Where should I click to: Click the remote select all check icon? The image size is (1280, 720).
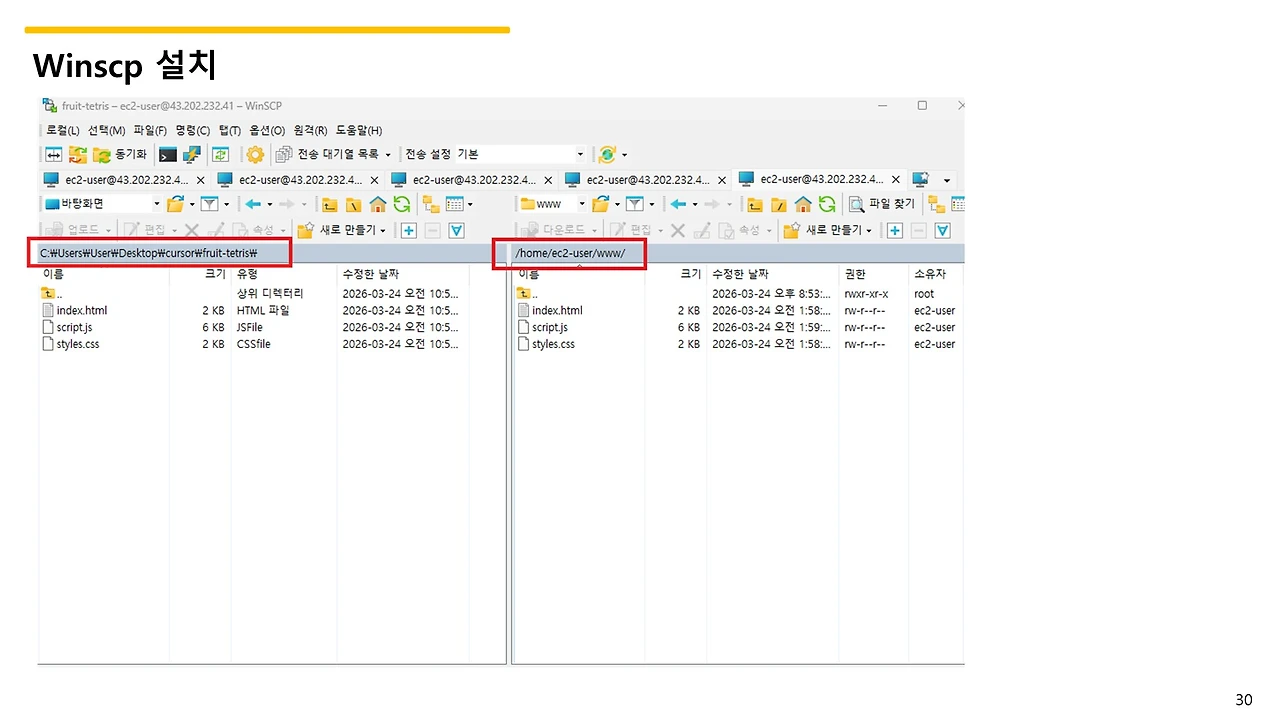point(942,230)
